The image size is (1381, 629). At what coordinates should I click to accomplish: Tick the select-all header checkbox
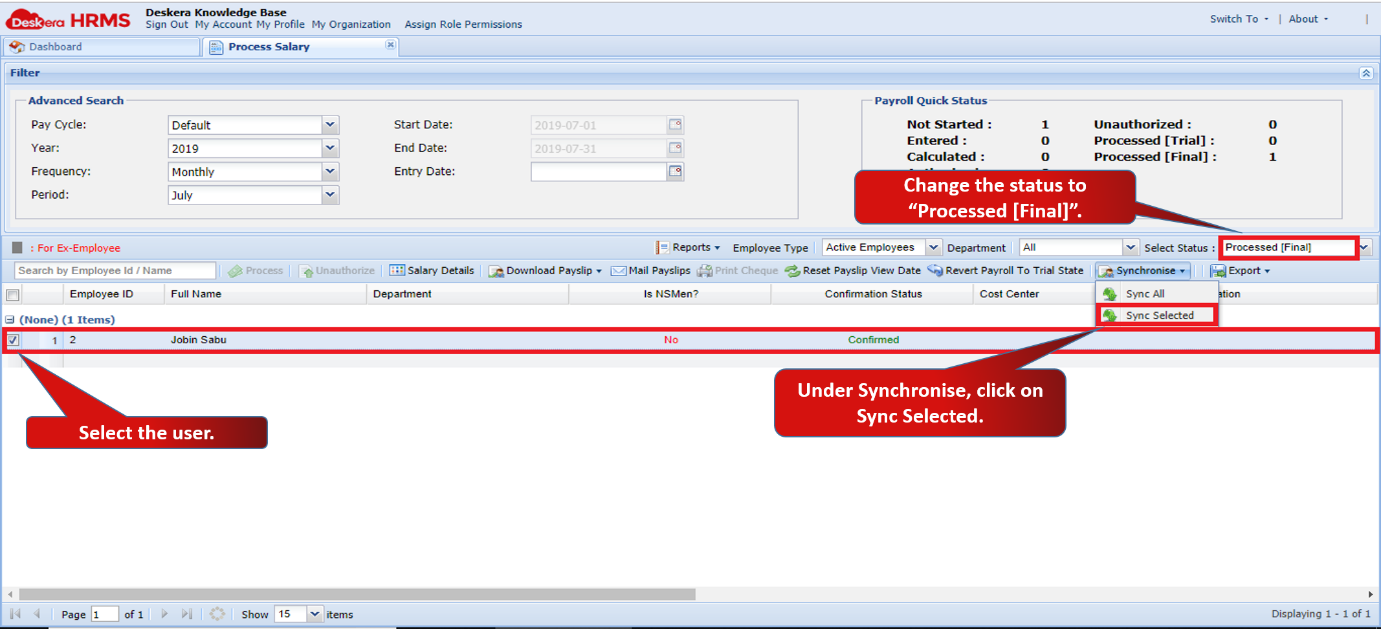pos(13,294)
